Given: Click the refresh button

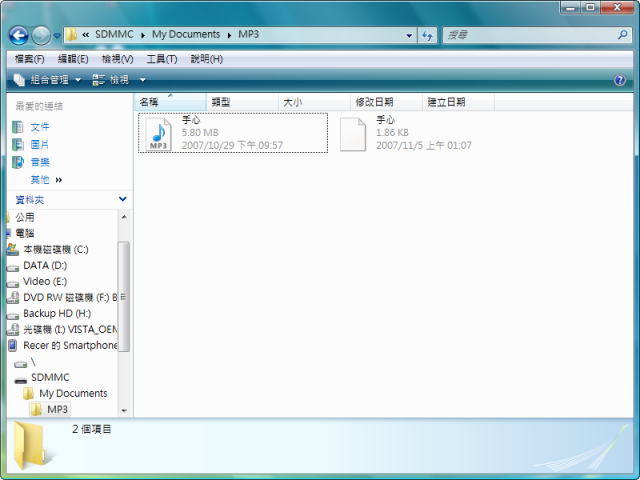Looking at the screenshot, I should click(427, 36).
